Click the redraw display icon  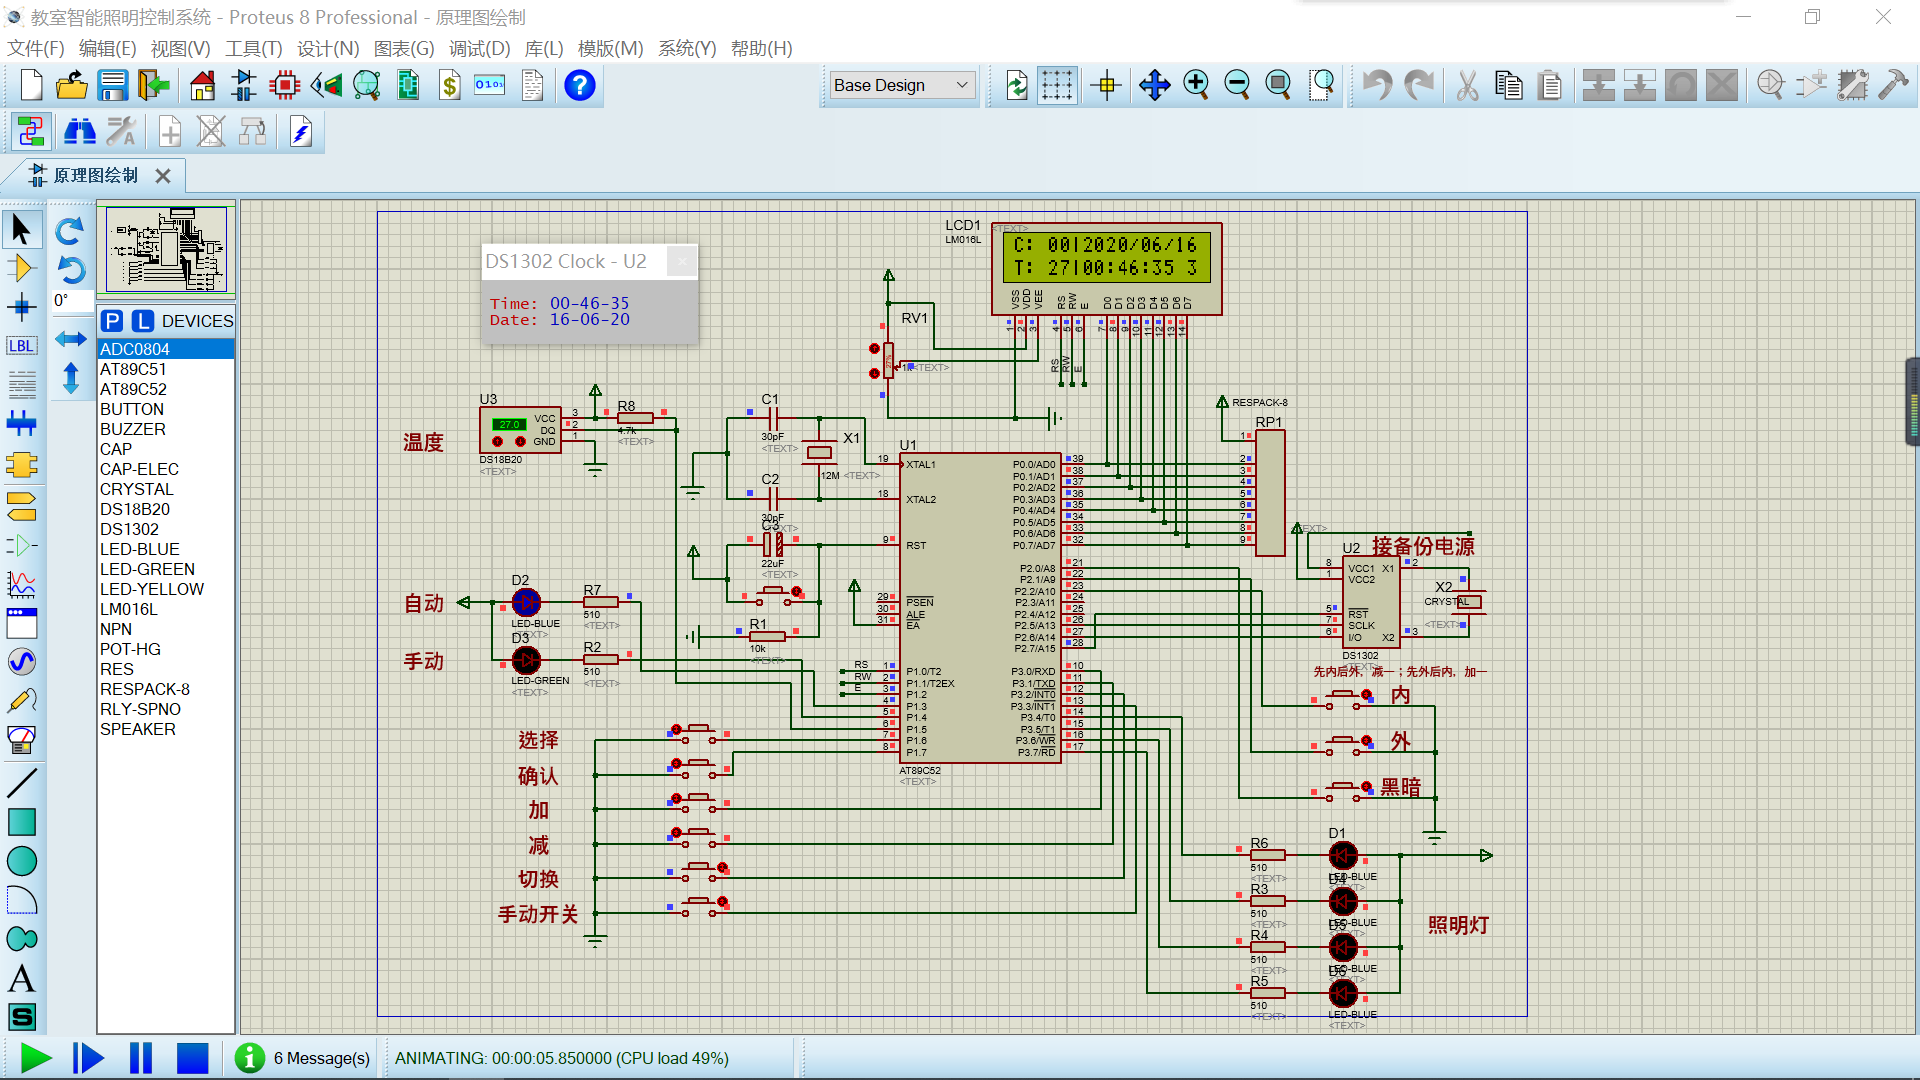coord(1016,86)
